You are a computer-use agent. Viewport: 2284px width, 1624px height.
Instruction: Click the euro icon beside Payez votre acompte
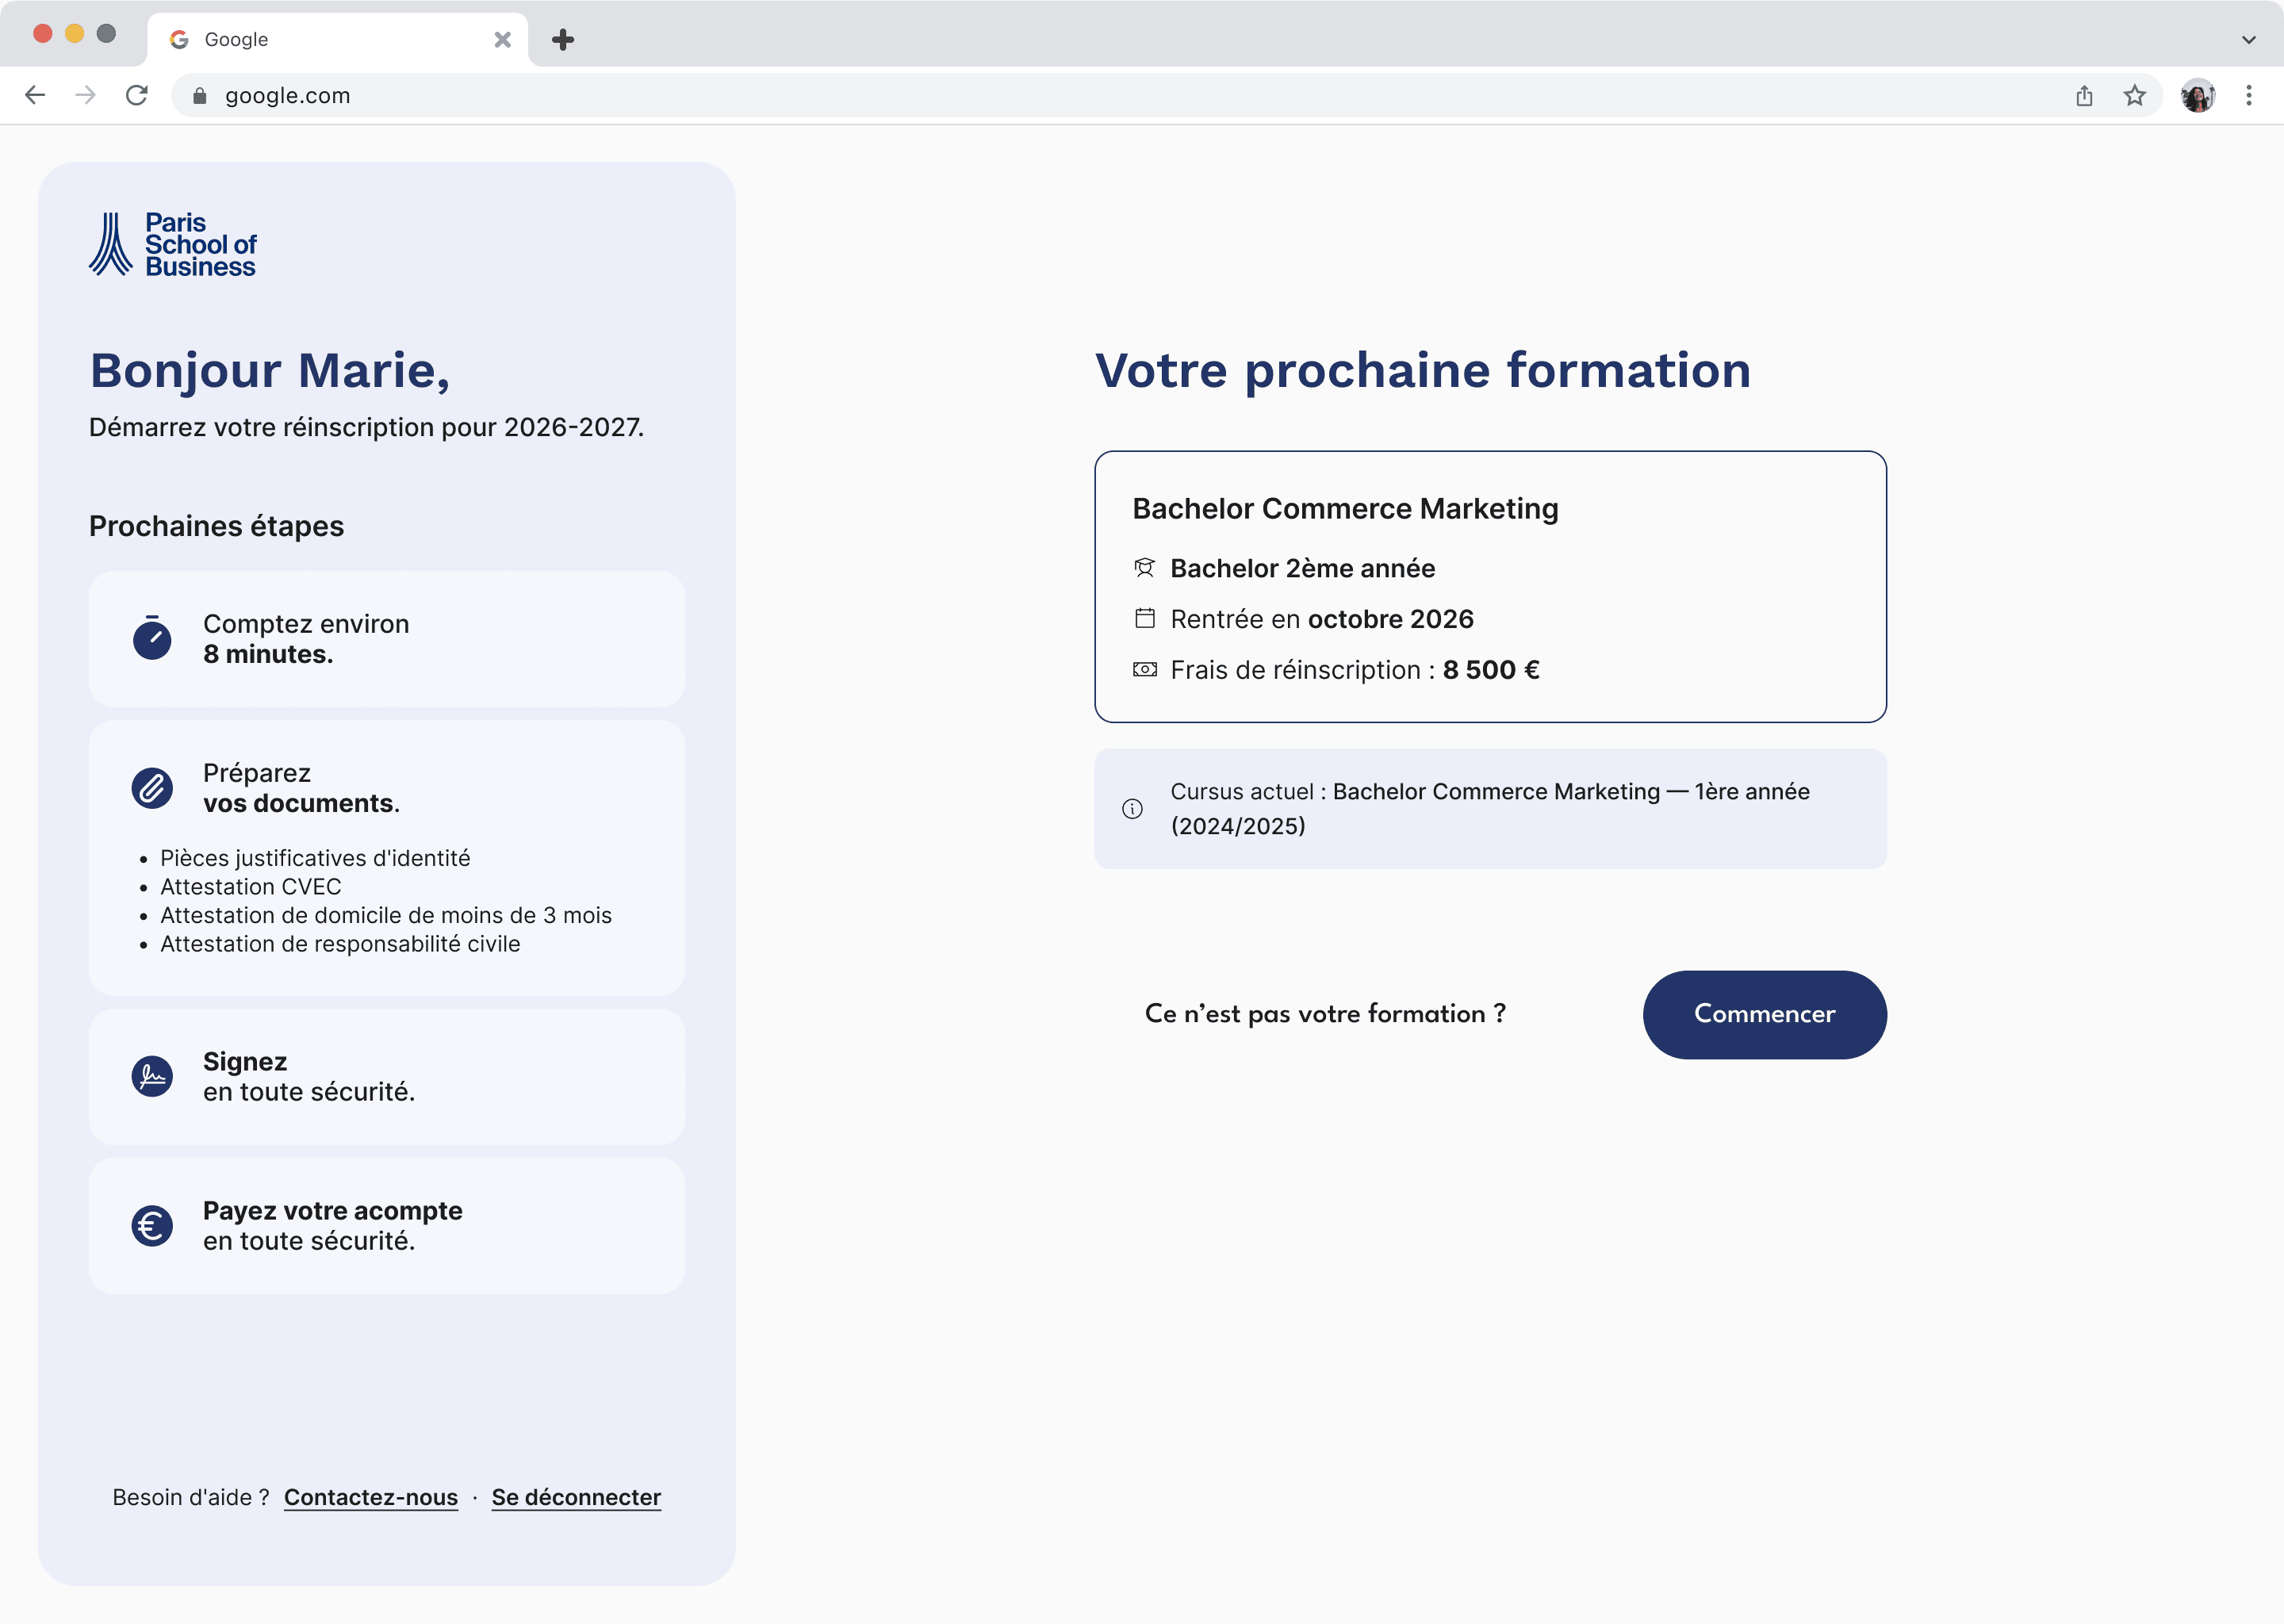coord(152,1226)
